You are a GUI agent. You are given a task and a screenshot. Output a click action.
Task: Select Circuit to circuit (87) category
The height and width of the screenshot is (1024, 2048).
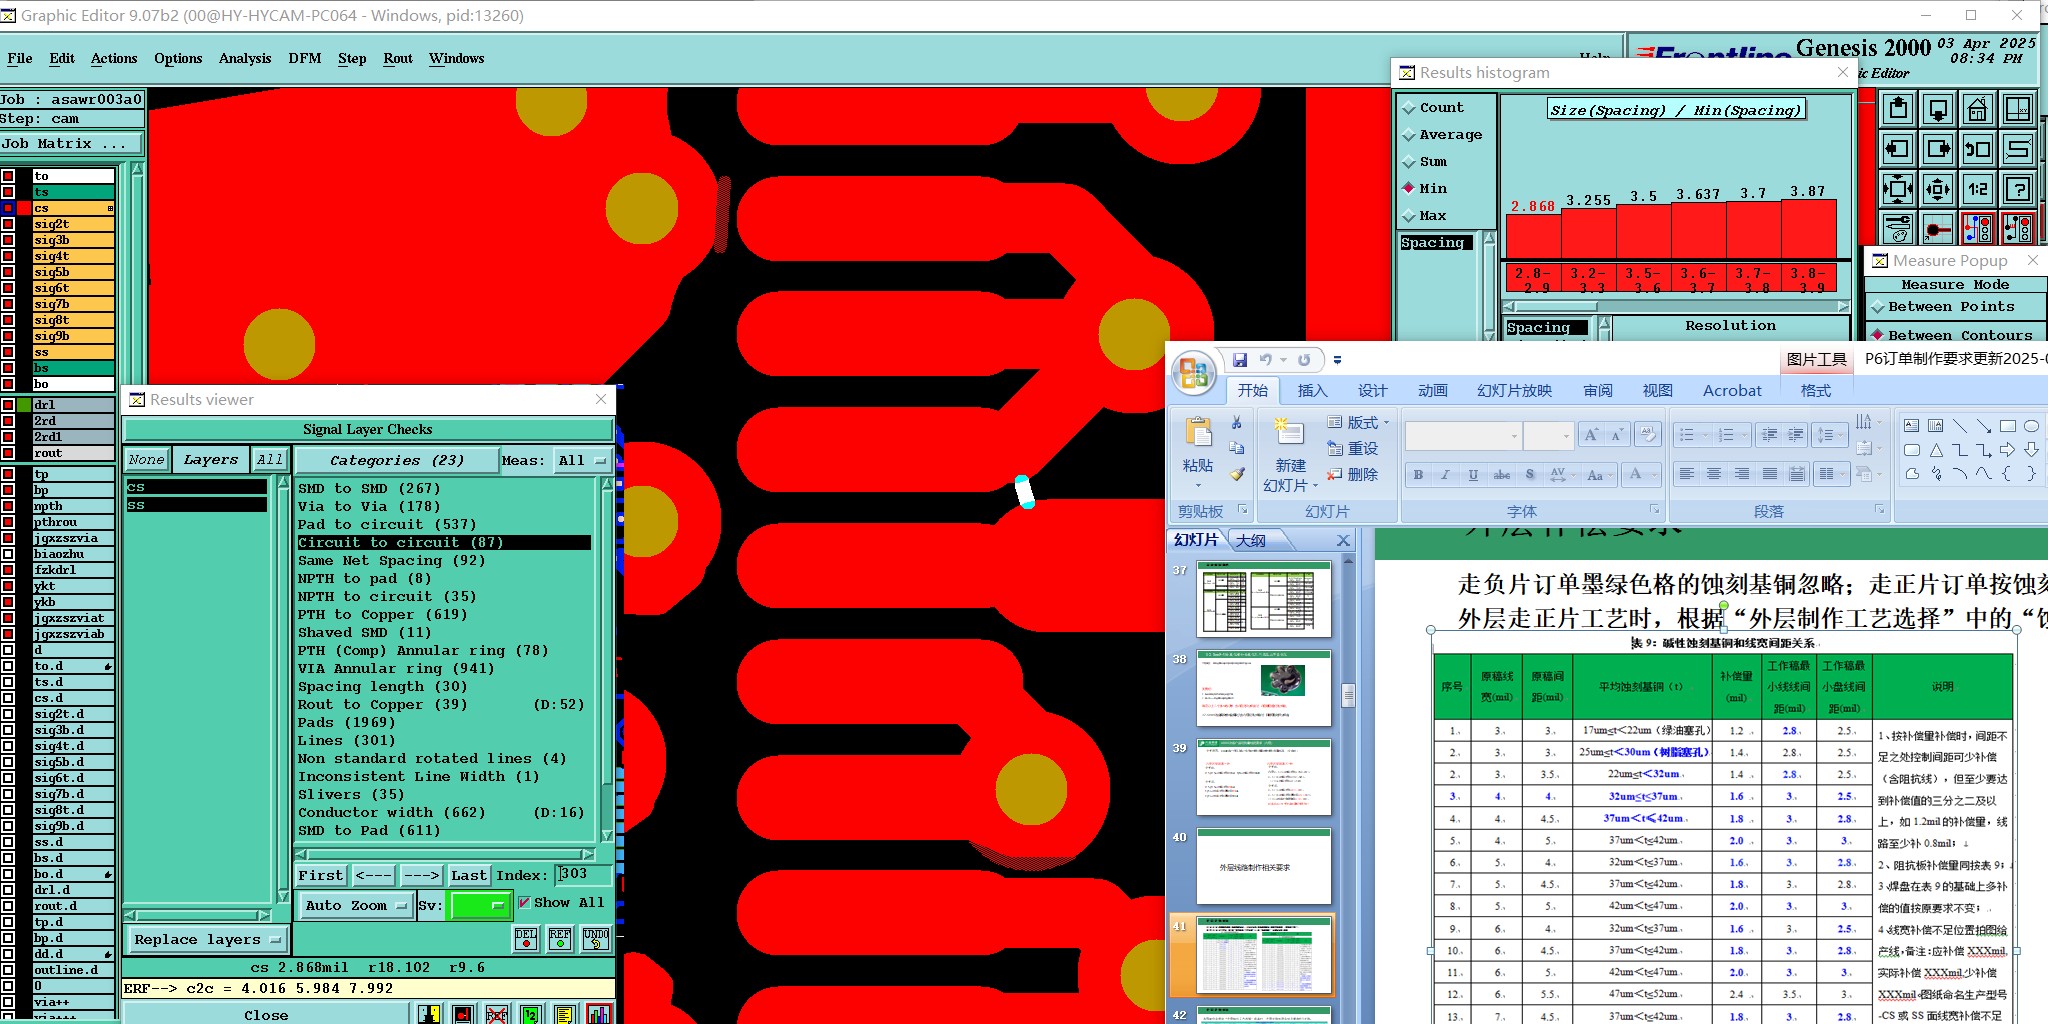point(444,542)
